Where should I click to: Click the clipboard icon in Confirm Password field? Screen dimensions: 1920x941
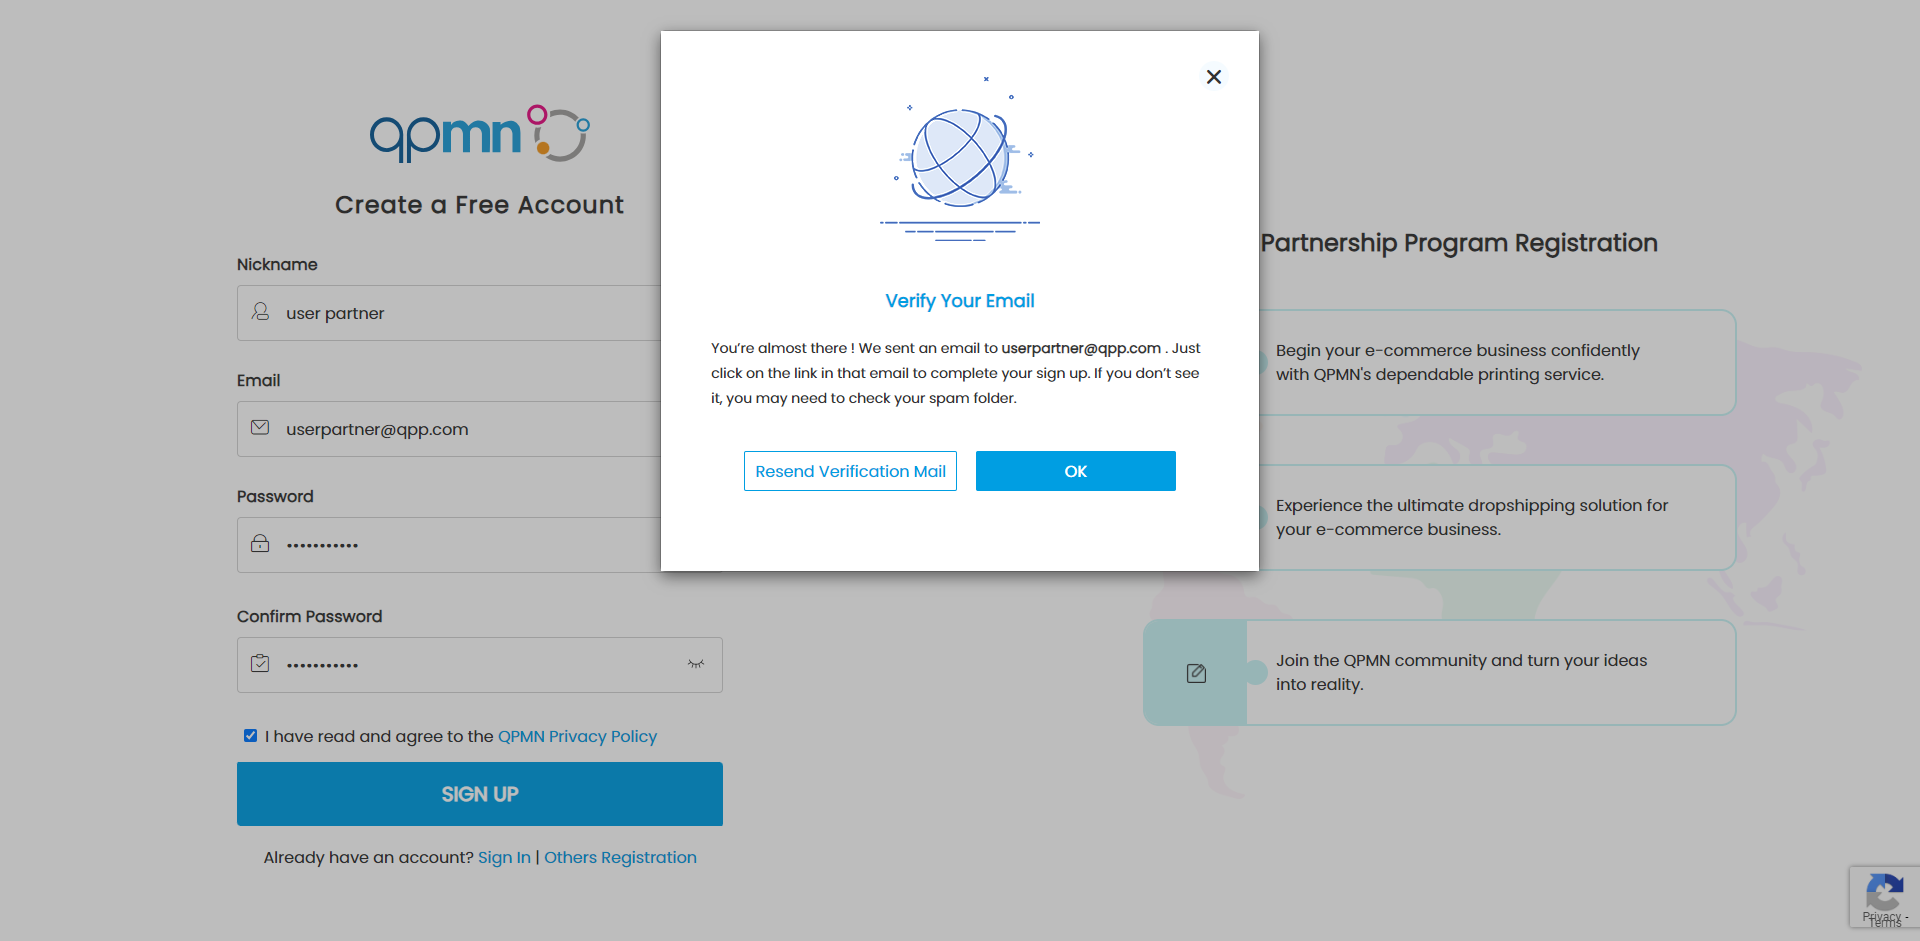pyautogui.click(x=260, y=663)
